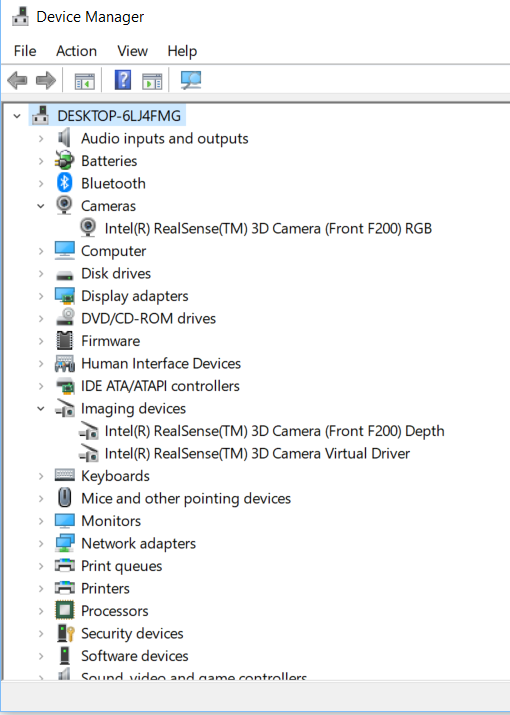This screenshot has width=510, height=715.
Task: Collapse the DESKTOP-6LJ4FMG root node
Action: click(x=17, y=116)
